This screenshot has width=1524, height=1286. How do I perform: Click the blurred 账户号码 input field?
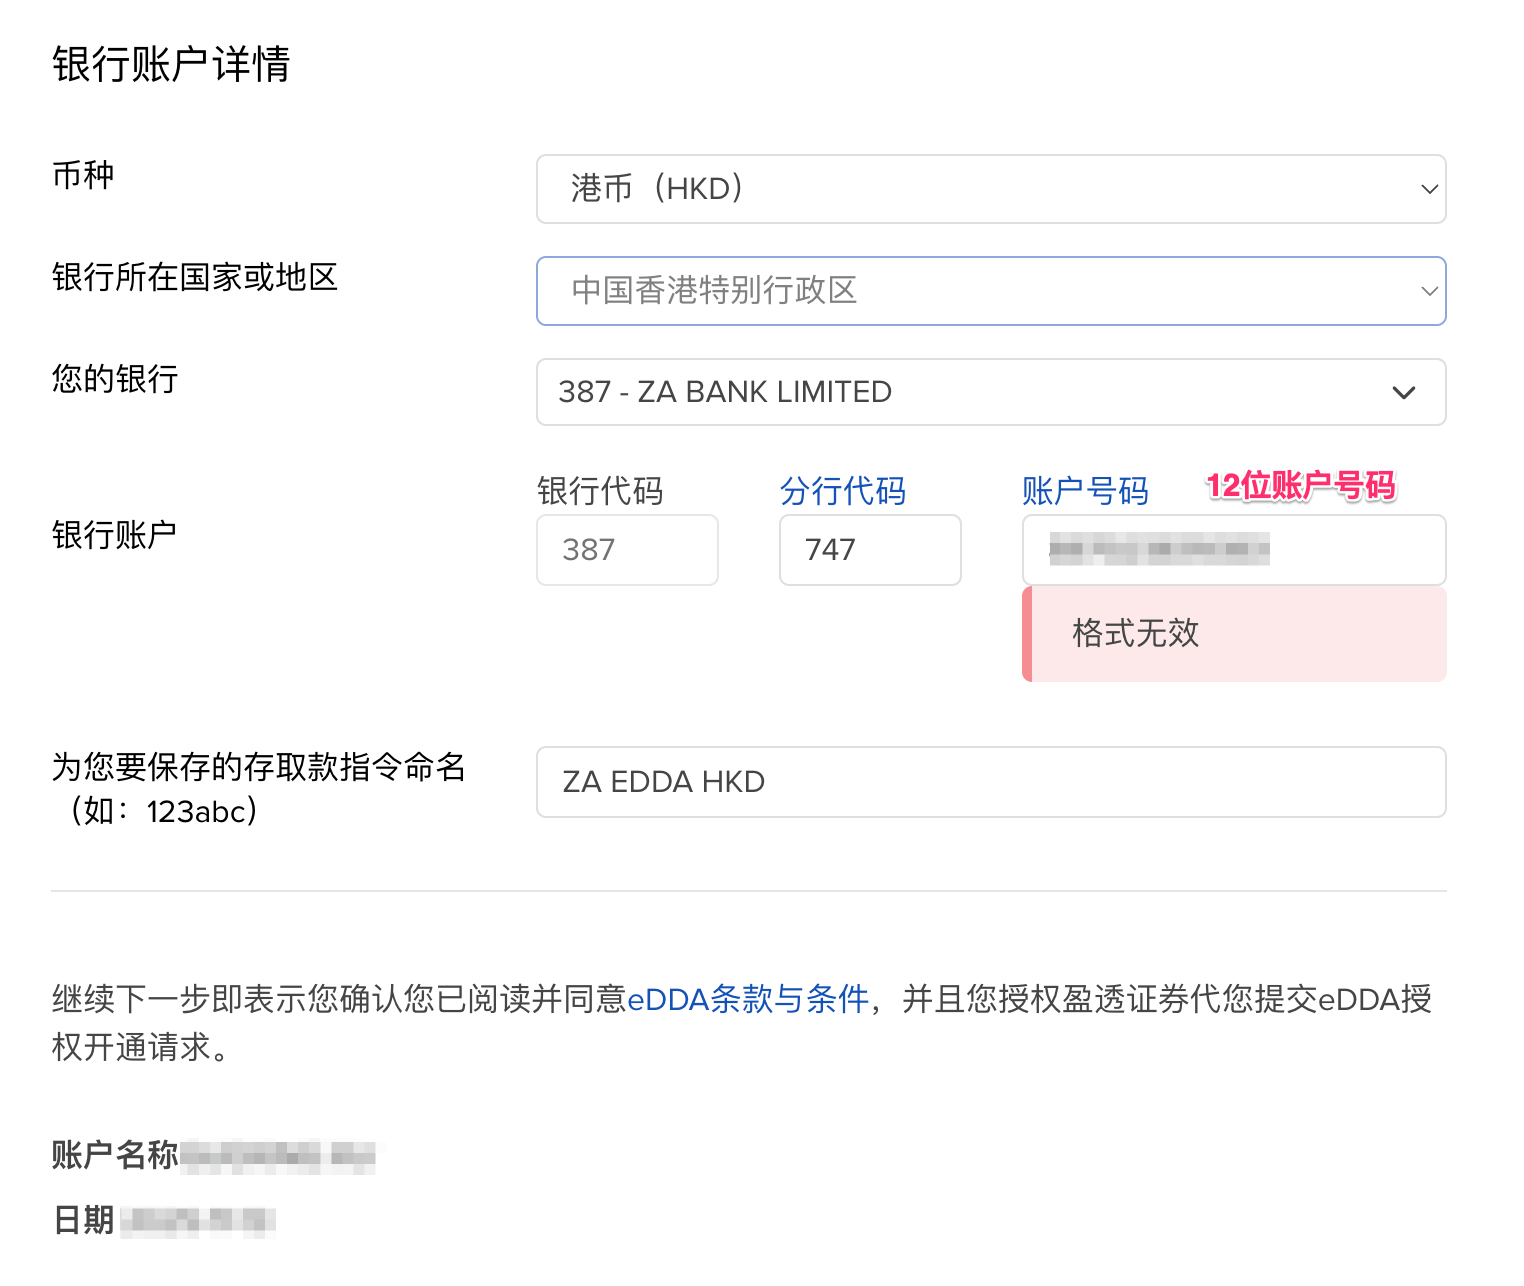[1233, 550]
